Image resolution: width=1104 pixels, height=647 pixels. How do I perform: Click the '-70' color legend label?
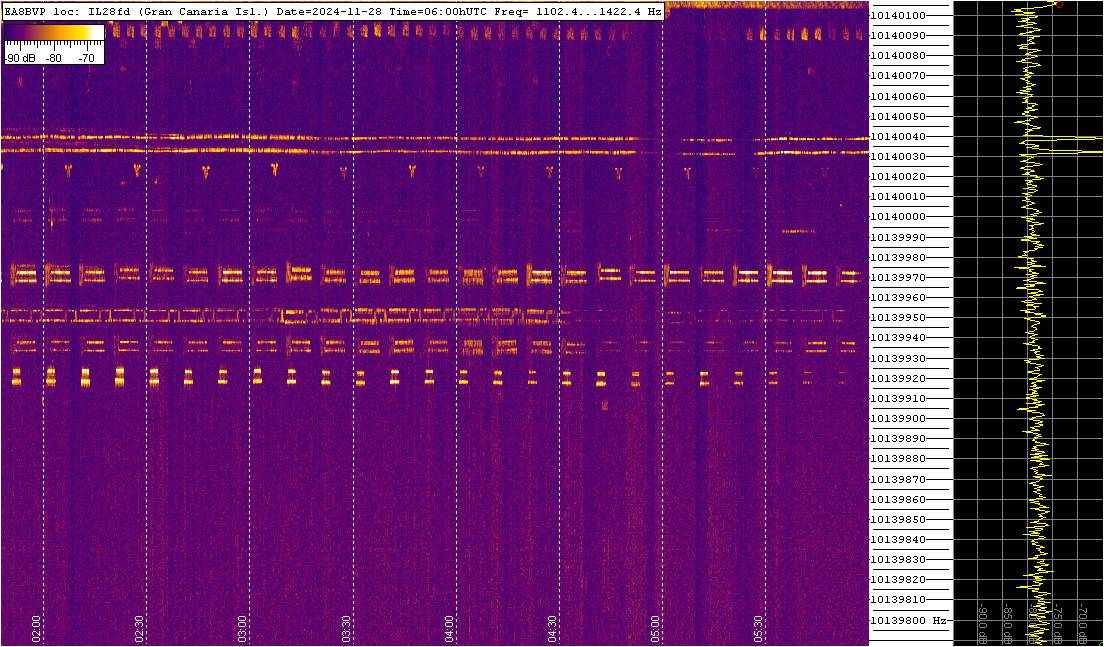click(x=86, y=58)
